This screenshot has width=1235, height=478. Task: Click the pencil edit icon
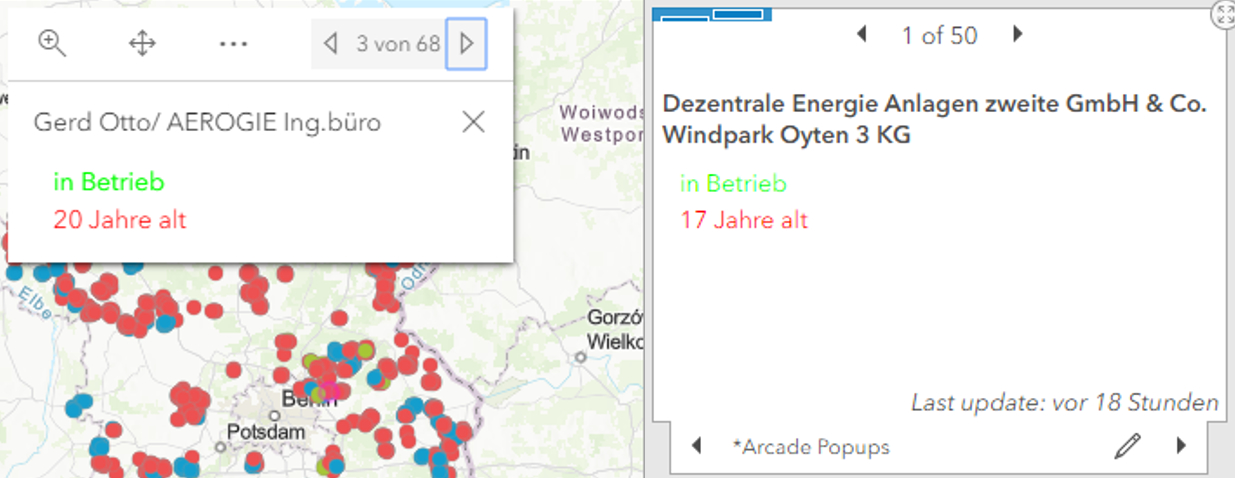pyautogui.click(x=1127, y=446)
